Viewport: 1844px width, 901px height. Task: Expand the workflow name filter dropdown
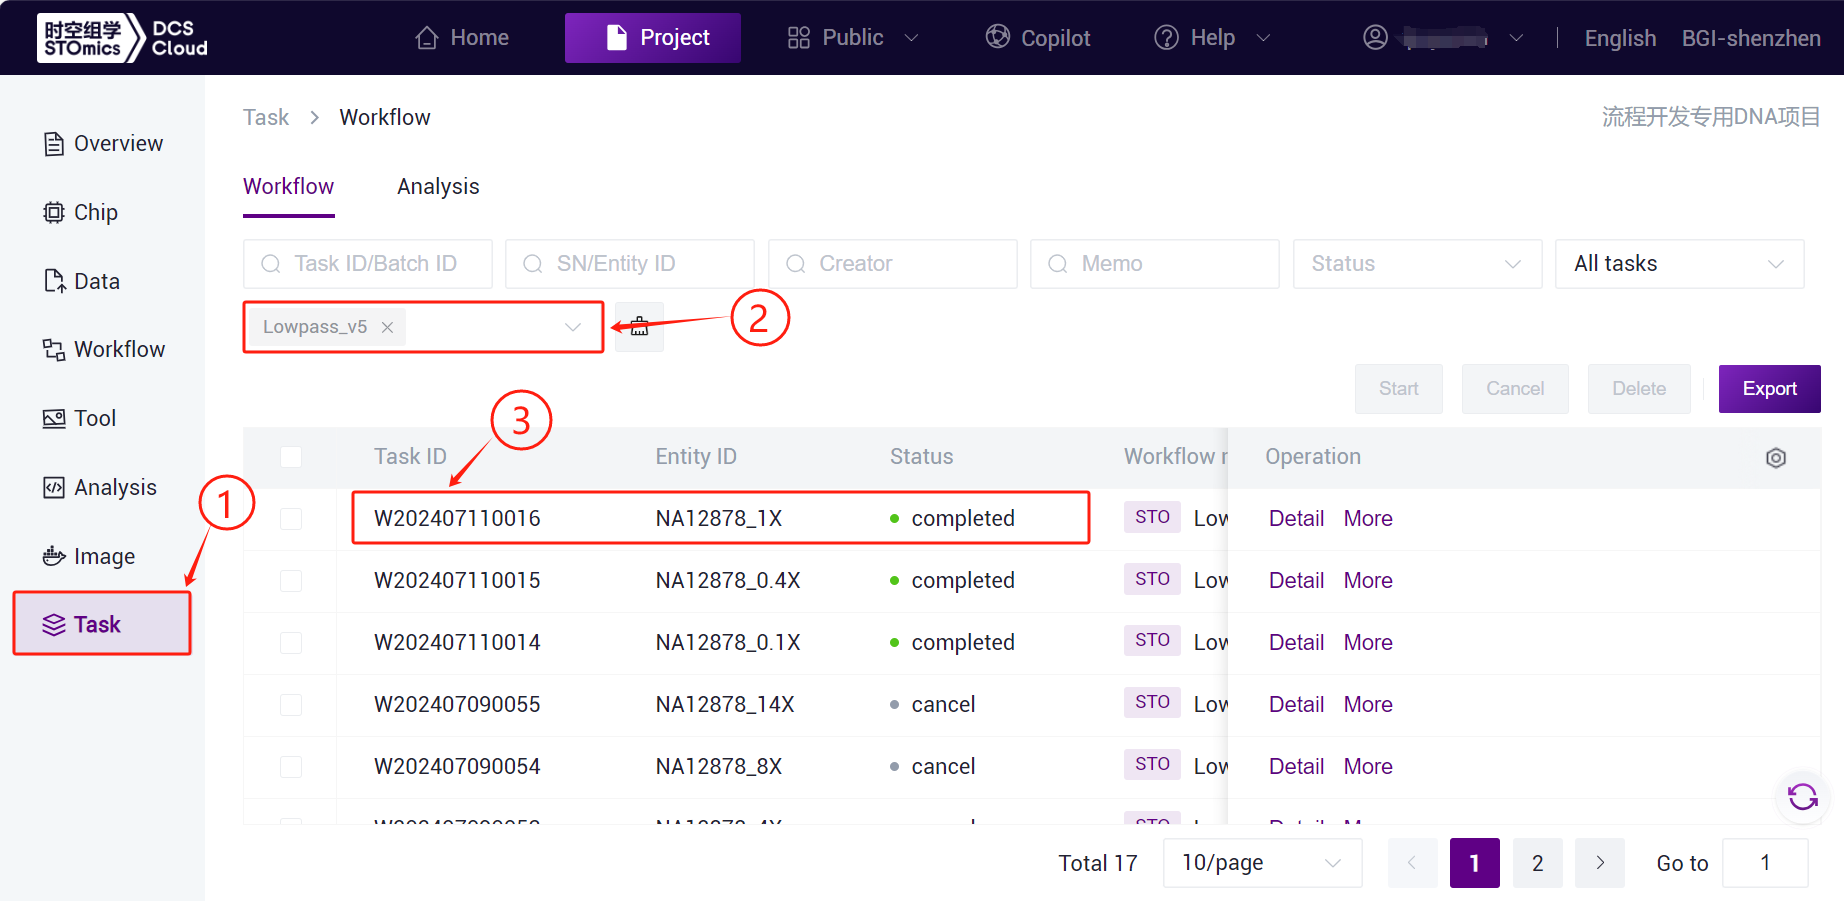point(573,327)
